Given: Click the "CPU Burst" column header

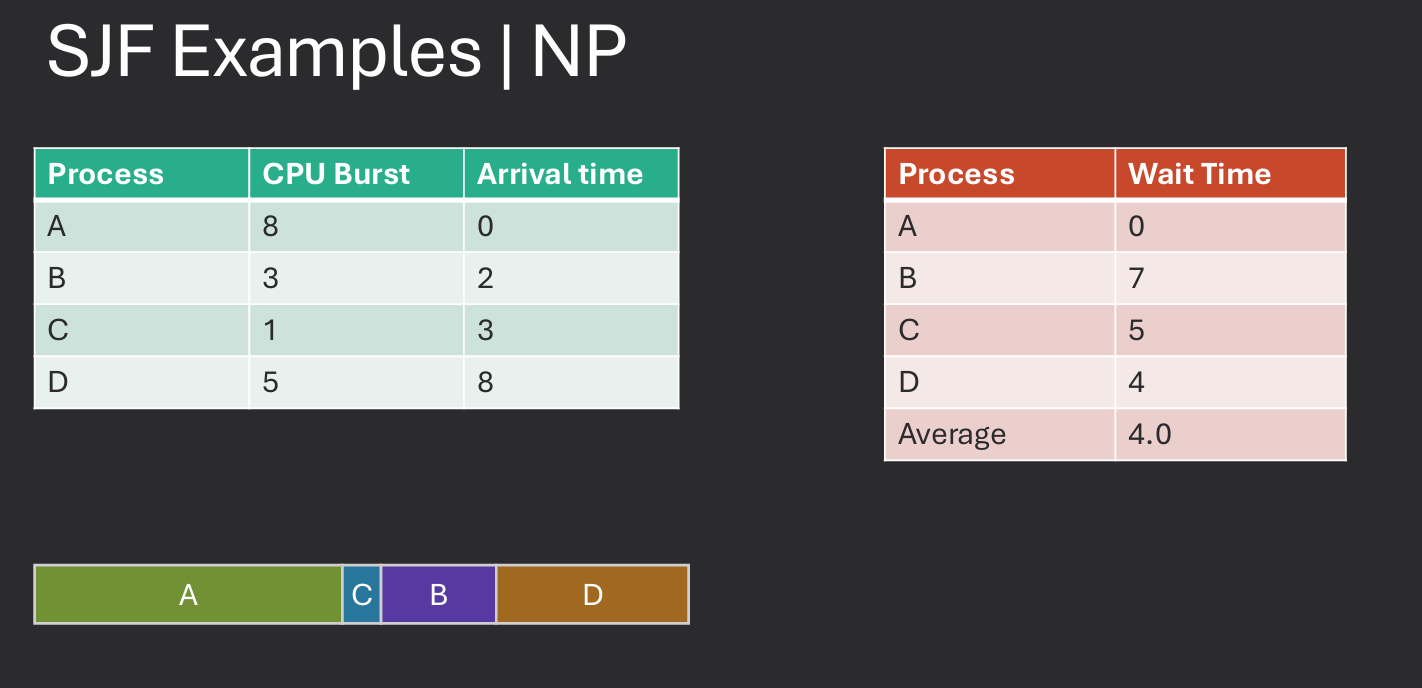Looking at the screenshot, I should [x=356, y=174].
